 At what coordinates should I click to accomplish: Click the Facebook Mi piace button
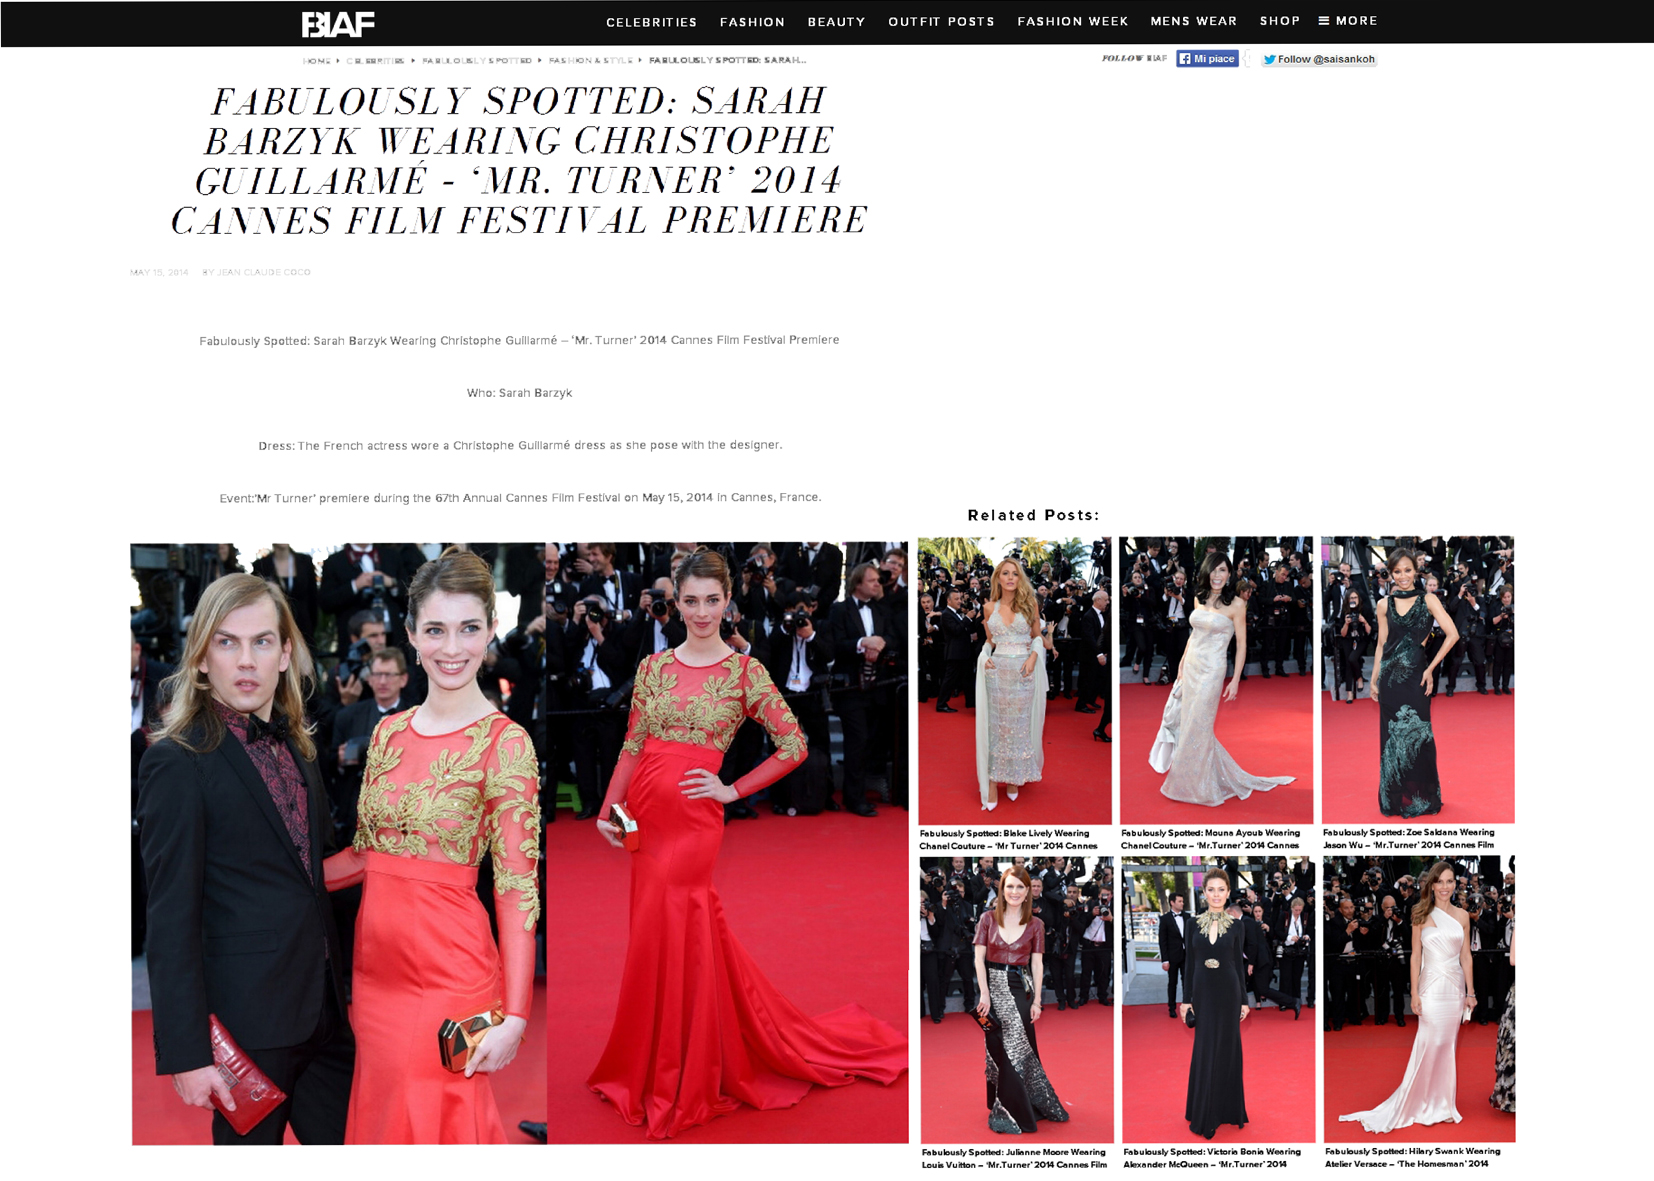pyautogui.click(x=1207, y=59)
